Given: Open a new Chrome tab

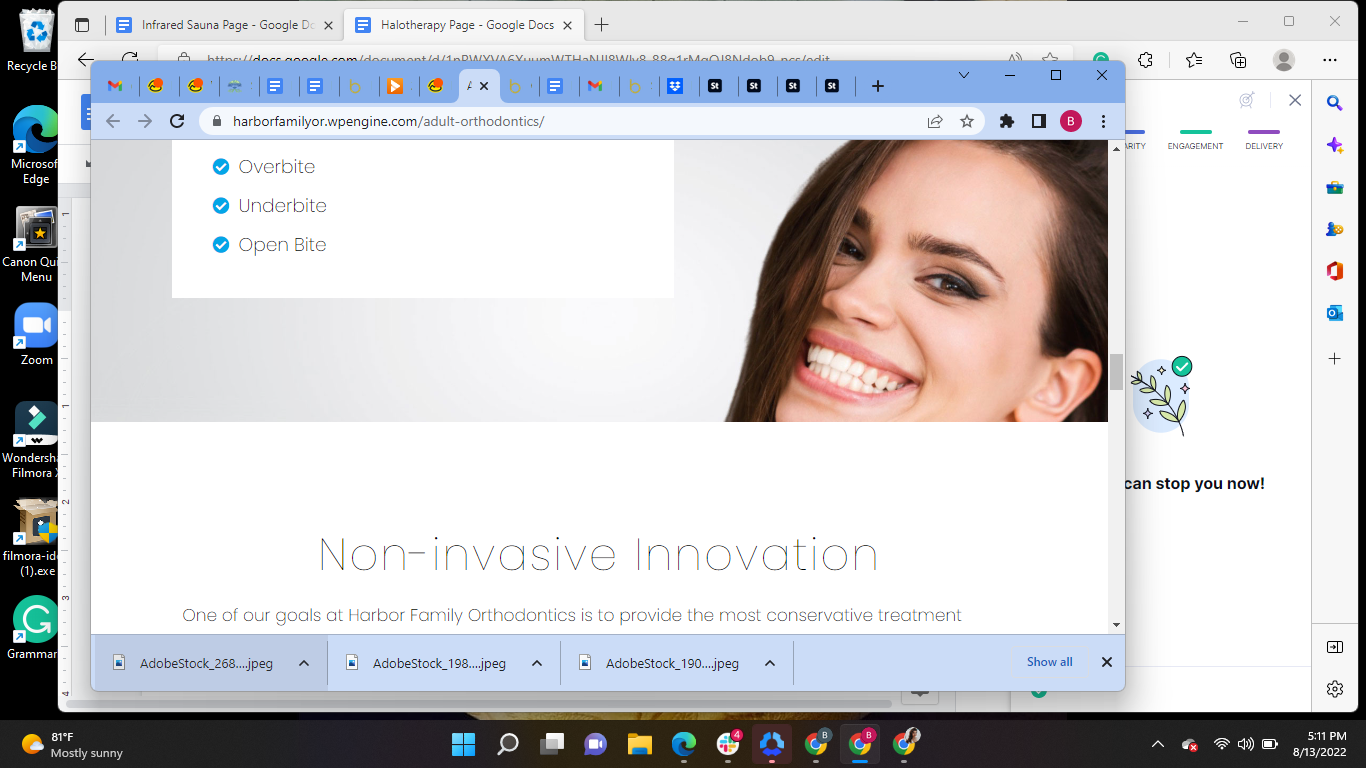Looking at the screenshot, I should [x=877, y=86].
